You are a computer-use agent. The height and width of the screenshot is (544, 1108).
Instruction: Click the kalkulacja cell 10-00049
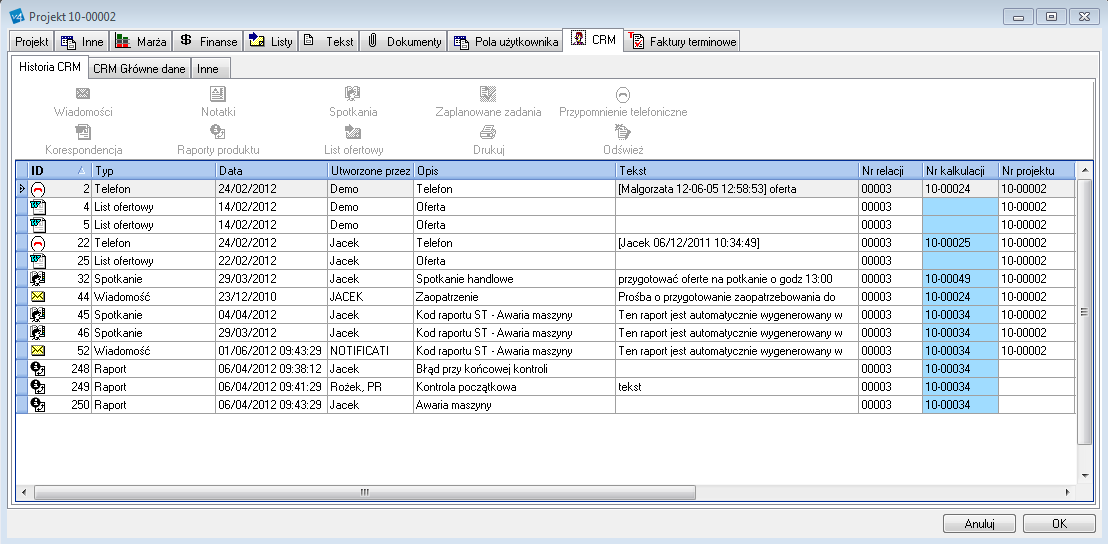(x=960, y=279)
